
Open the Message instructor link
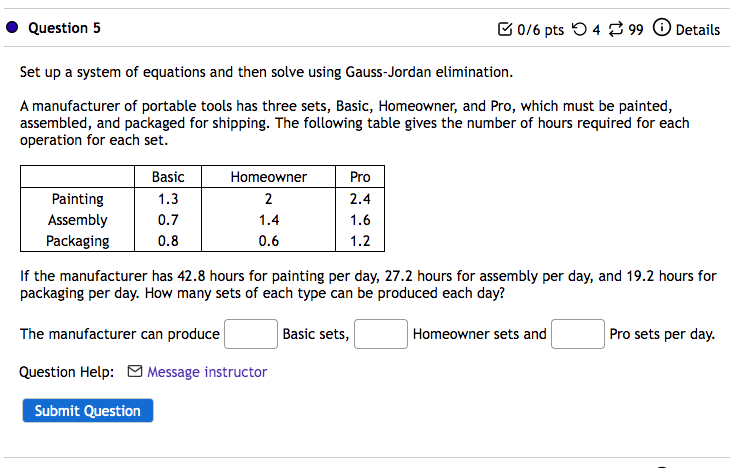(x=207, y=372)
